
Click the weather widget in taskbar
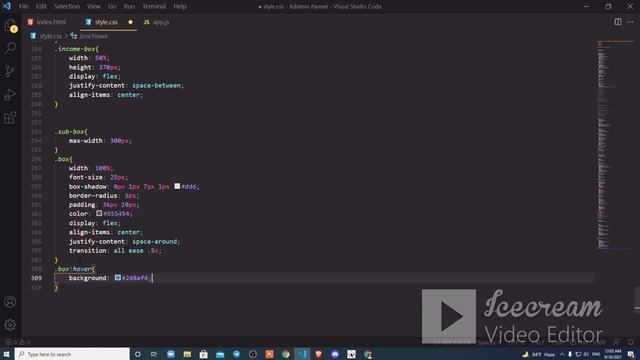tap(539, 354)
